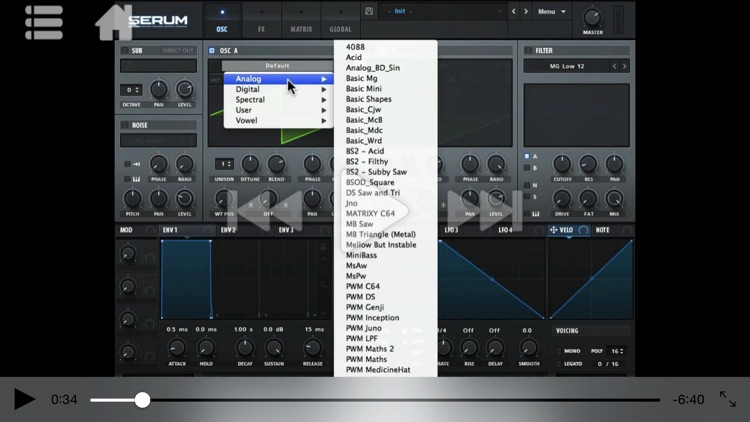750x422 pixels.
Task: Toggle filter routing for oscillator B
Action: coord(527,167)
